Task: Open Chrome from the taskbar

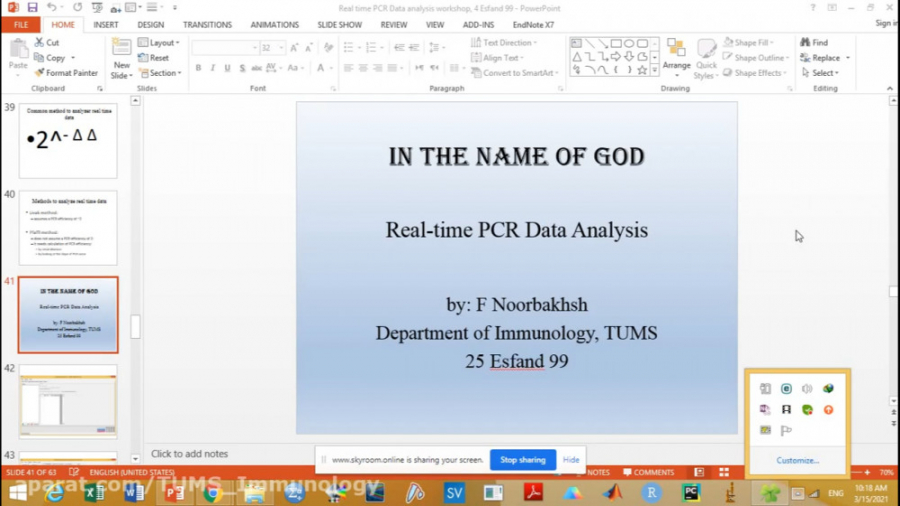Action: pyautogui.click(x=214, y=492)
